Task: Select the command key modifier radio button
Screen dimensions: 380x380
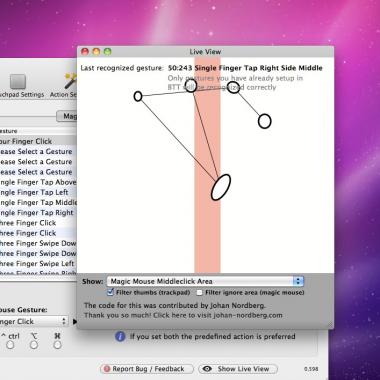Action: click(x=57, y=345)
